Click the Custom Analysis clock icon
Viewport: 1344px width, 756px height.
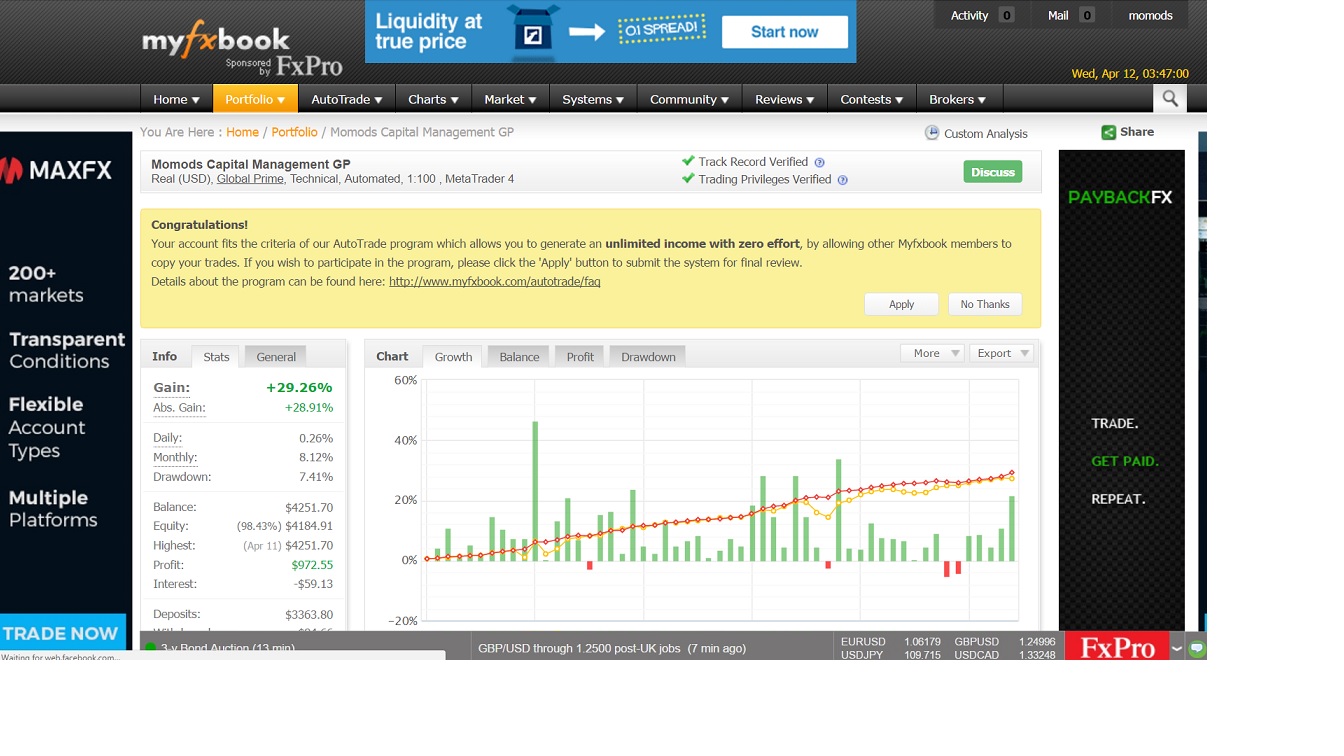pyautogui.click(x=932, y=133)
